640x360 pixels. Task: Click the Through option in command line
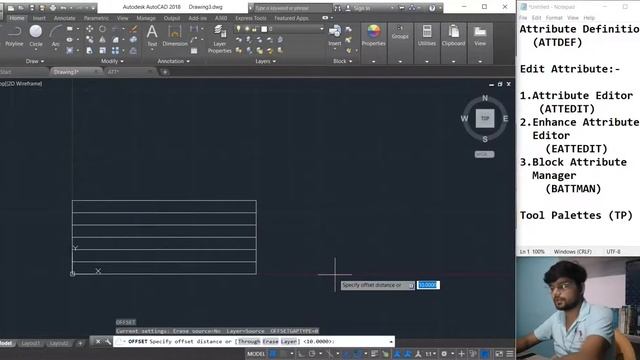point(249,342)
